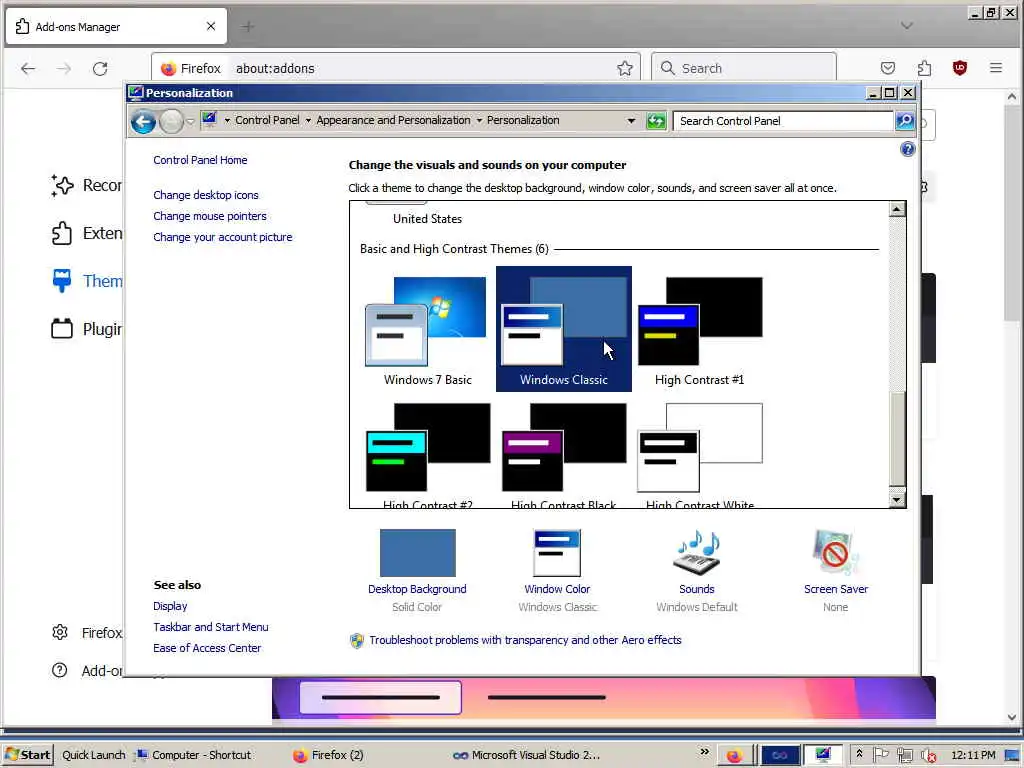Open Troubleshoot problems with transparency link

click(x=525, y=640)
